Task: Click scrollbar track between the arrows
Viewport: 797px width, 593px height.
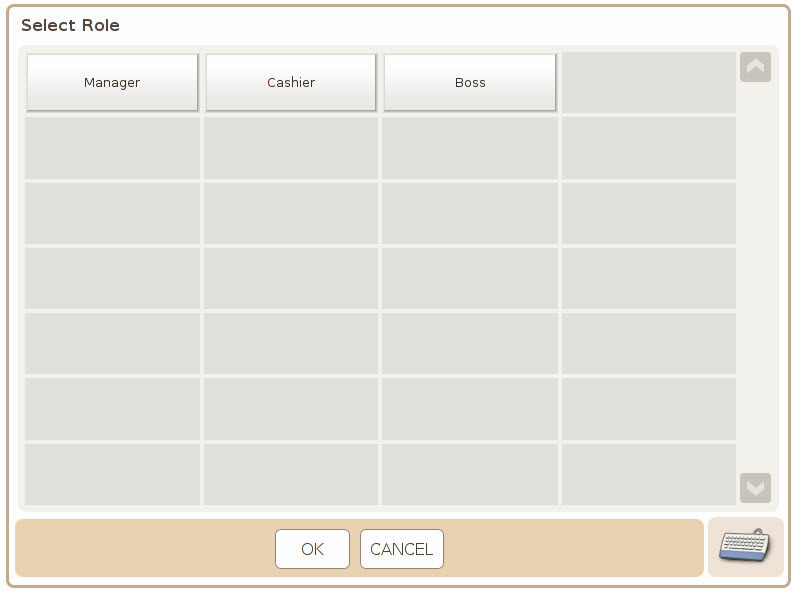Action: [x=755, y=277]
